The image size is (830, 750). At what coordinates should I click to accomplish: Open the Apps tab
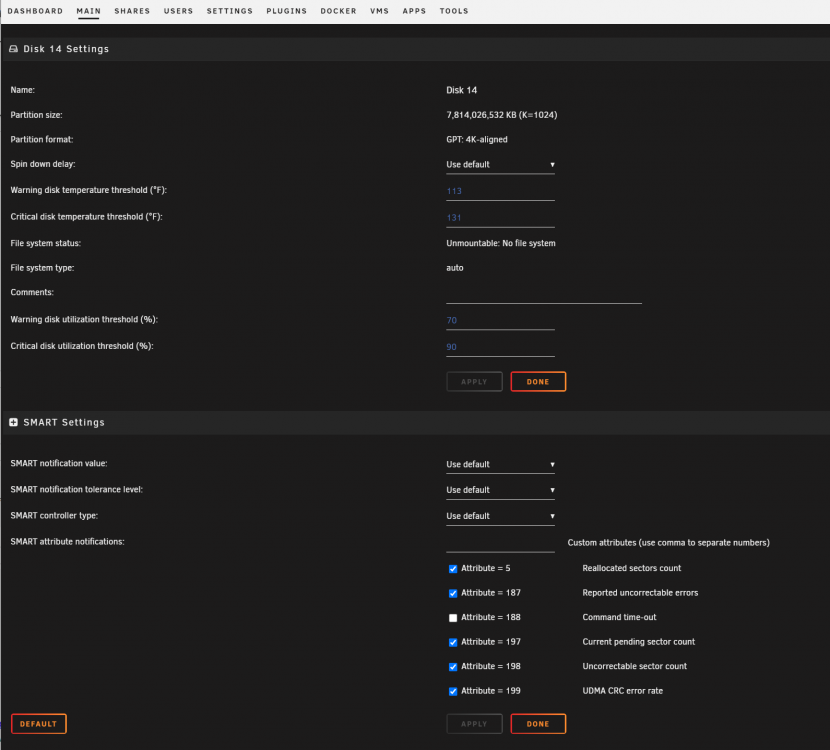[414, 11]
